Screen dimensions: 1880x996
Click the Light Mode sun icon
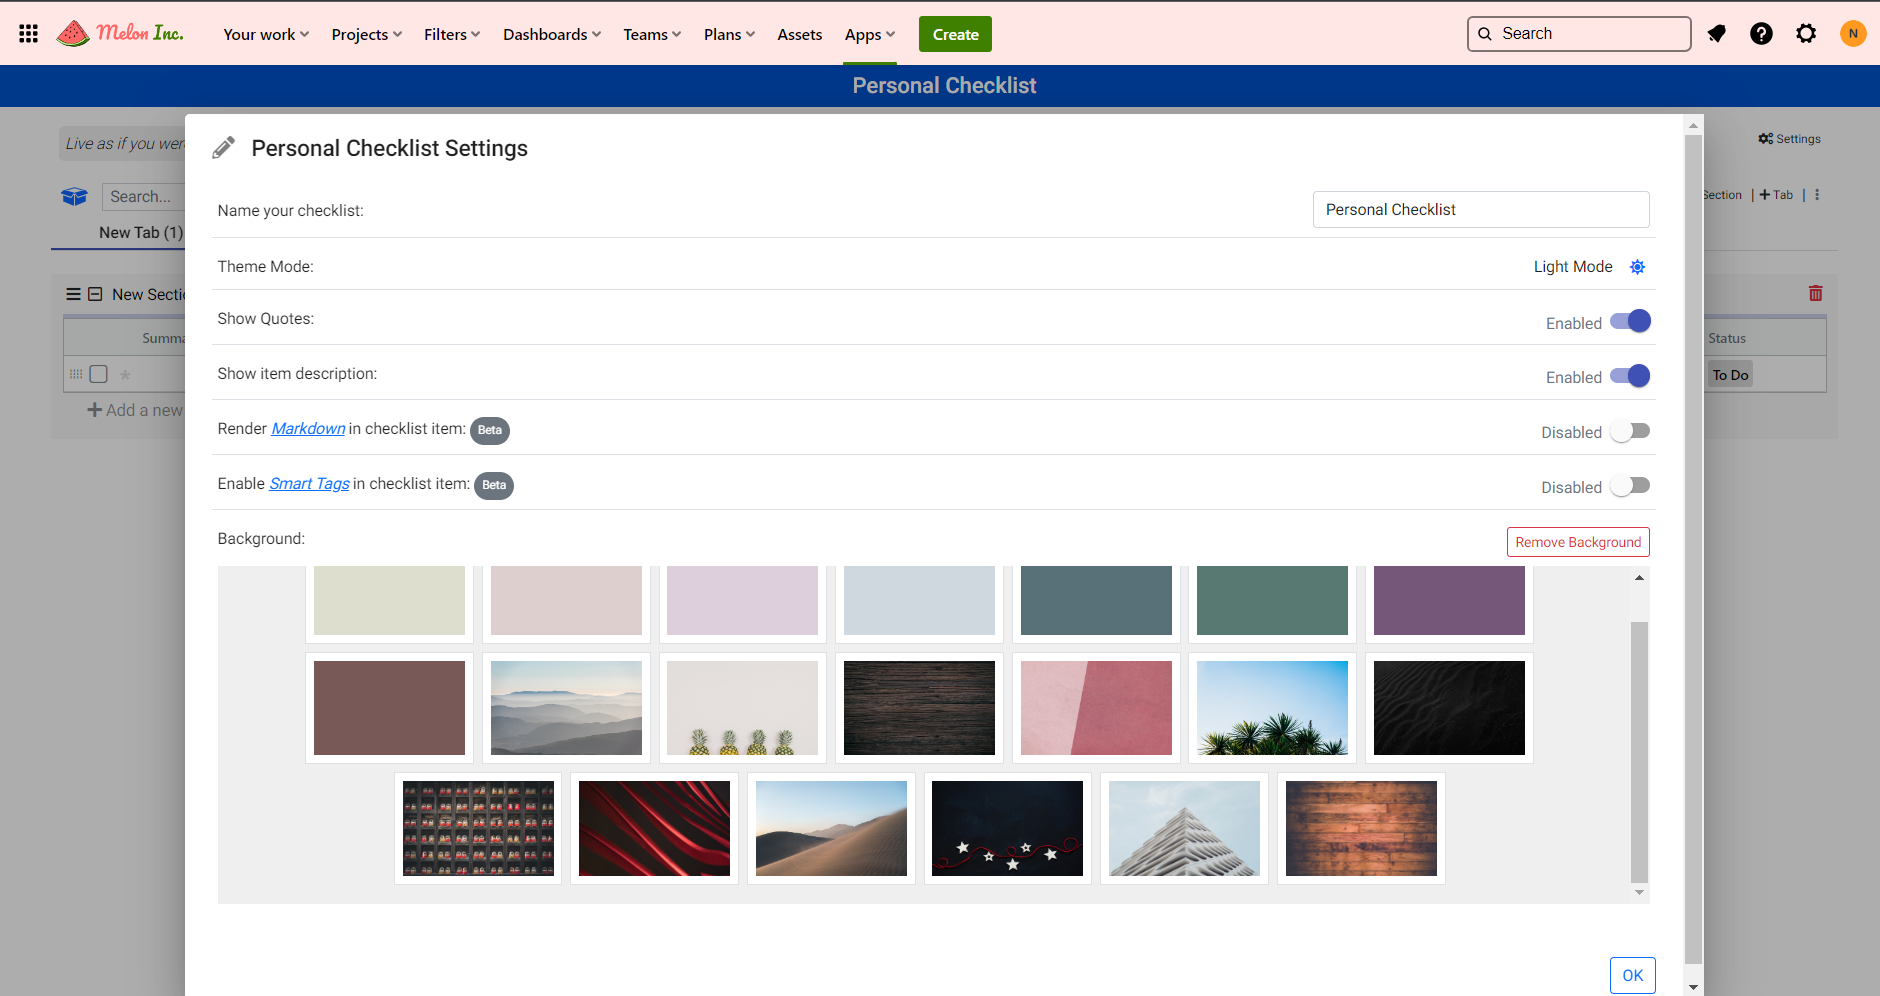[1637, 267]
